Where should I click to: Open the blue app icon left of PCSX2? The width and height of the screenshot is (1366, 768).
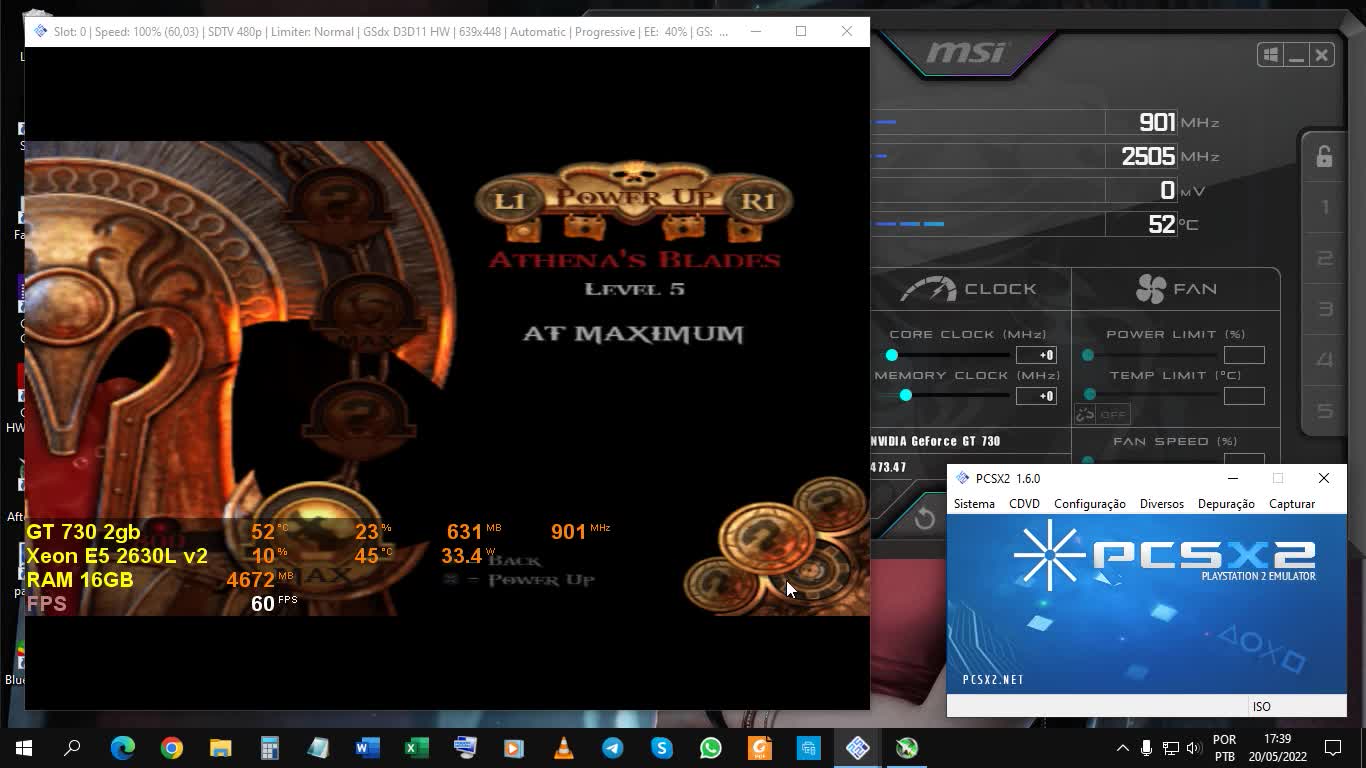808,748
